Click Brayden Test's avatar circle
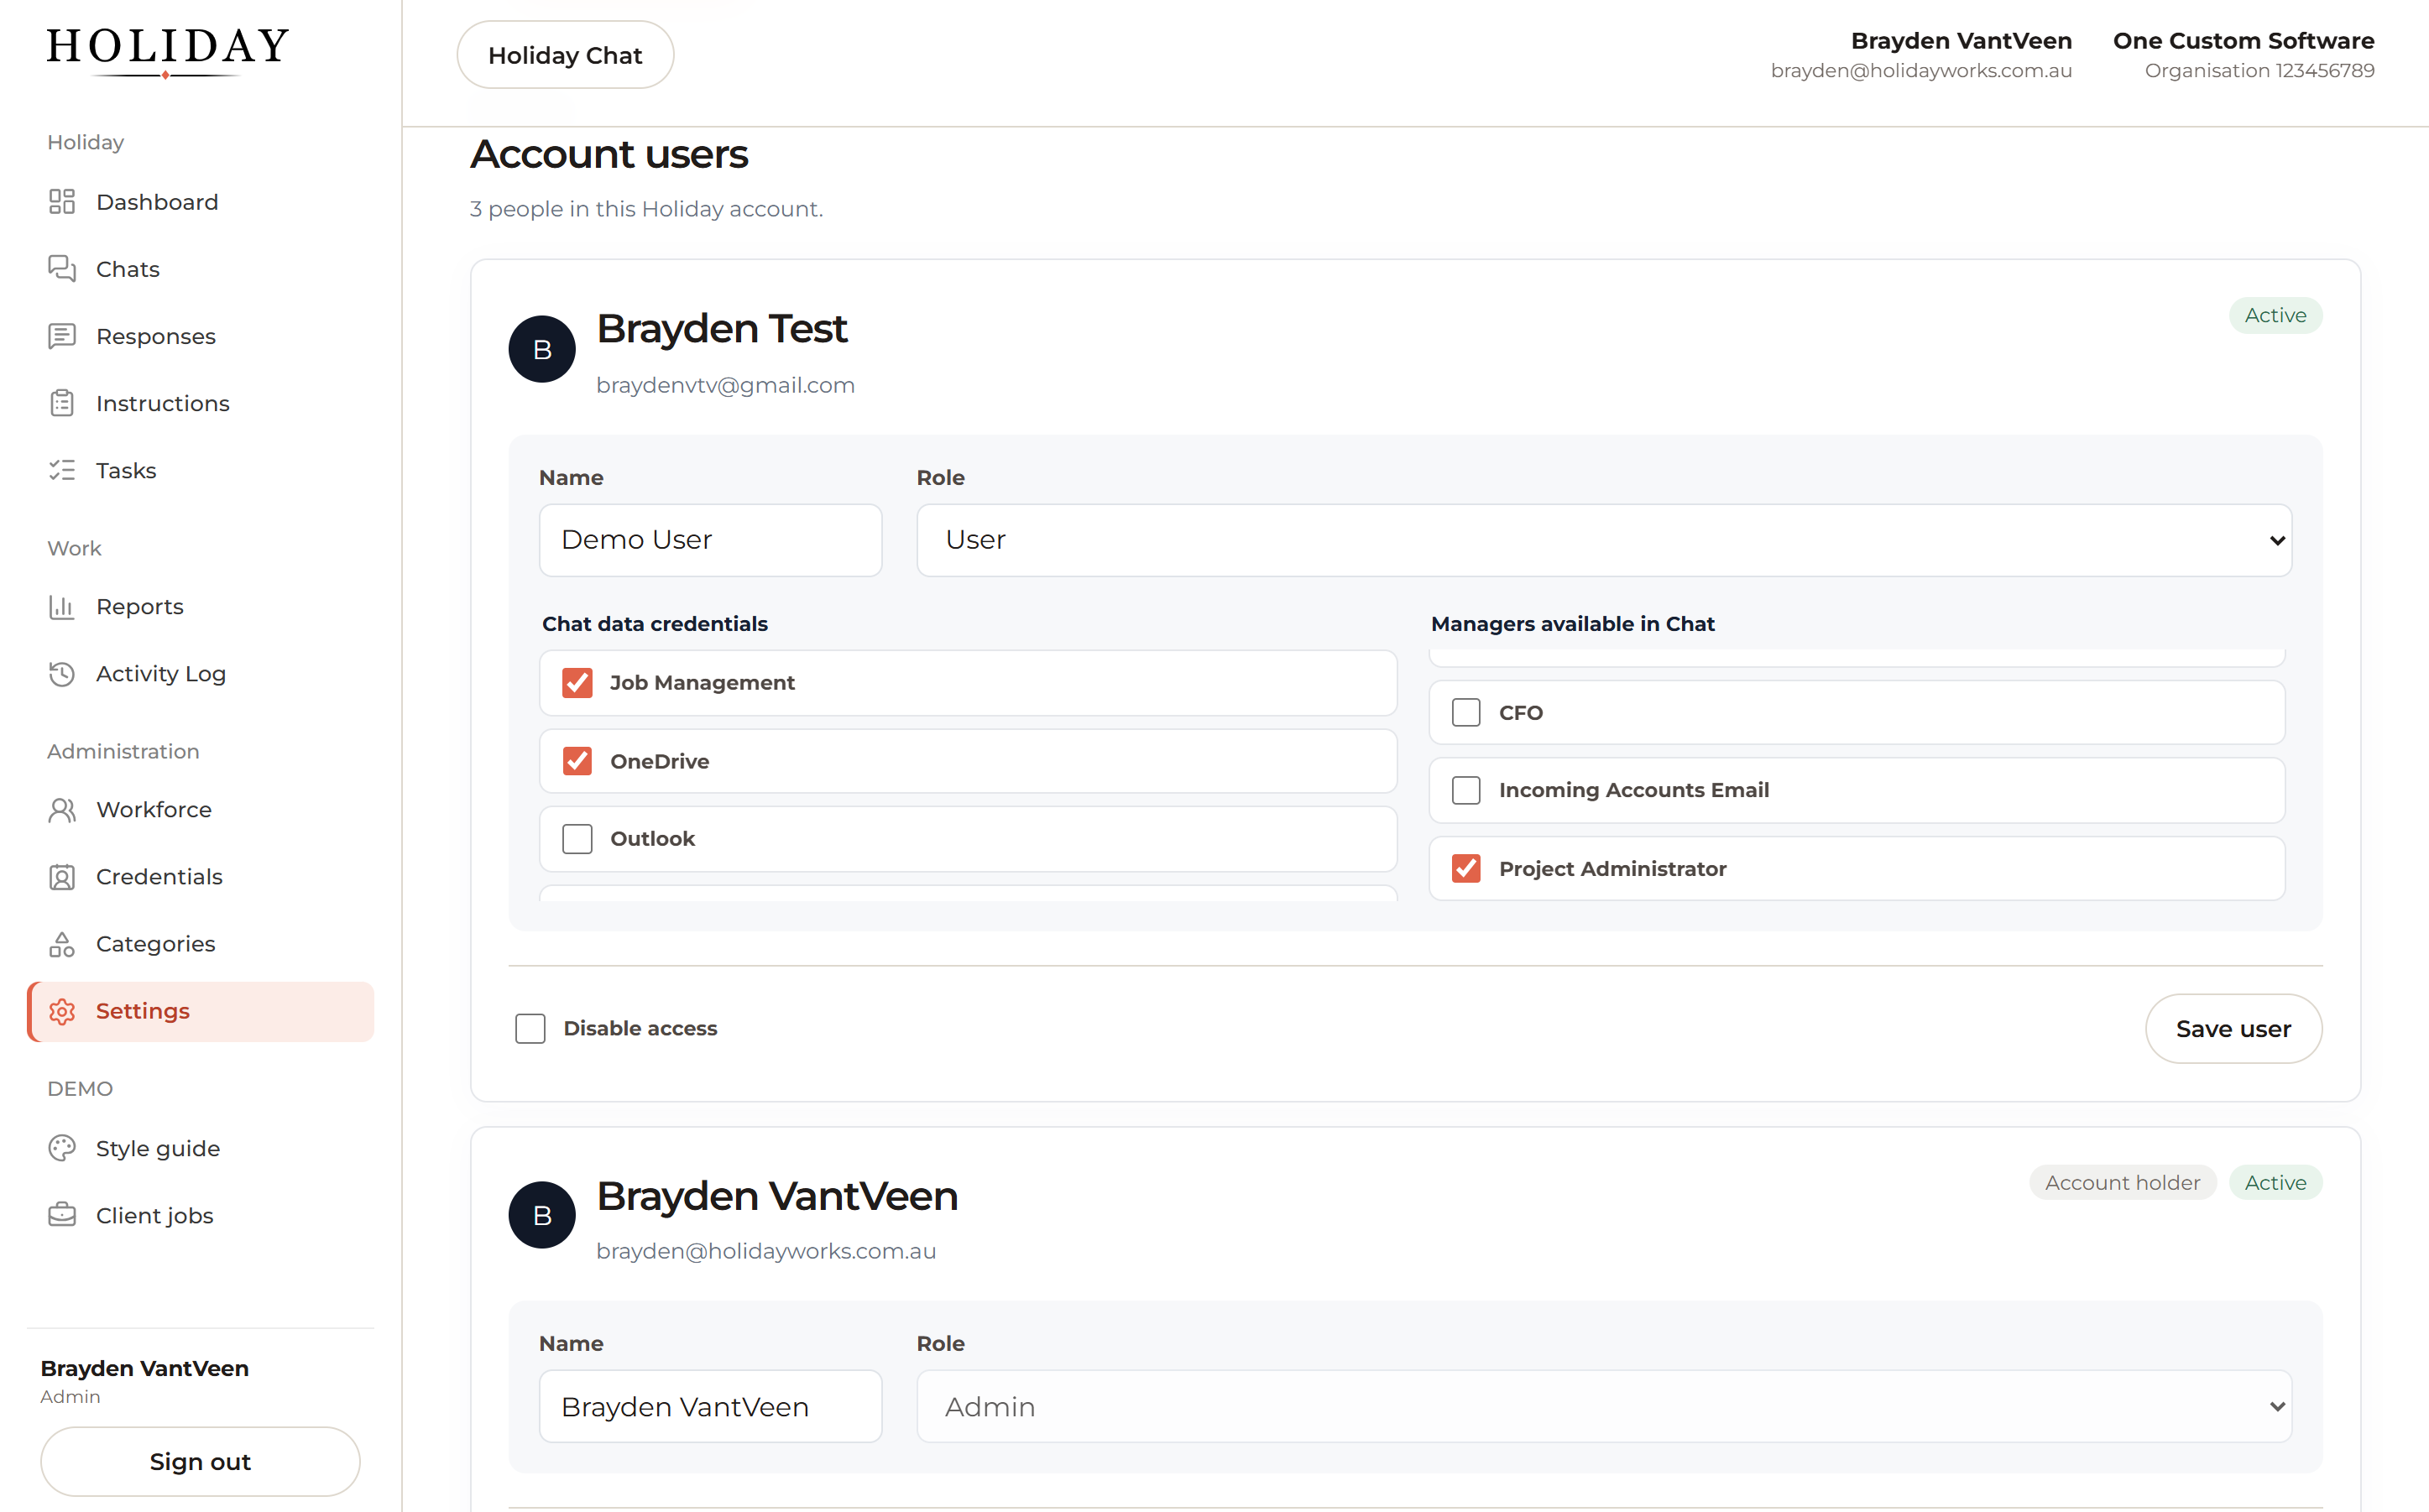This screenshot has width=2429, height=1512. [542, 349]
